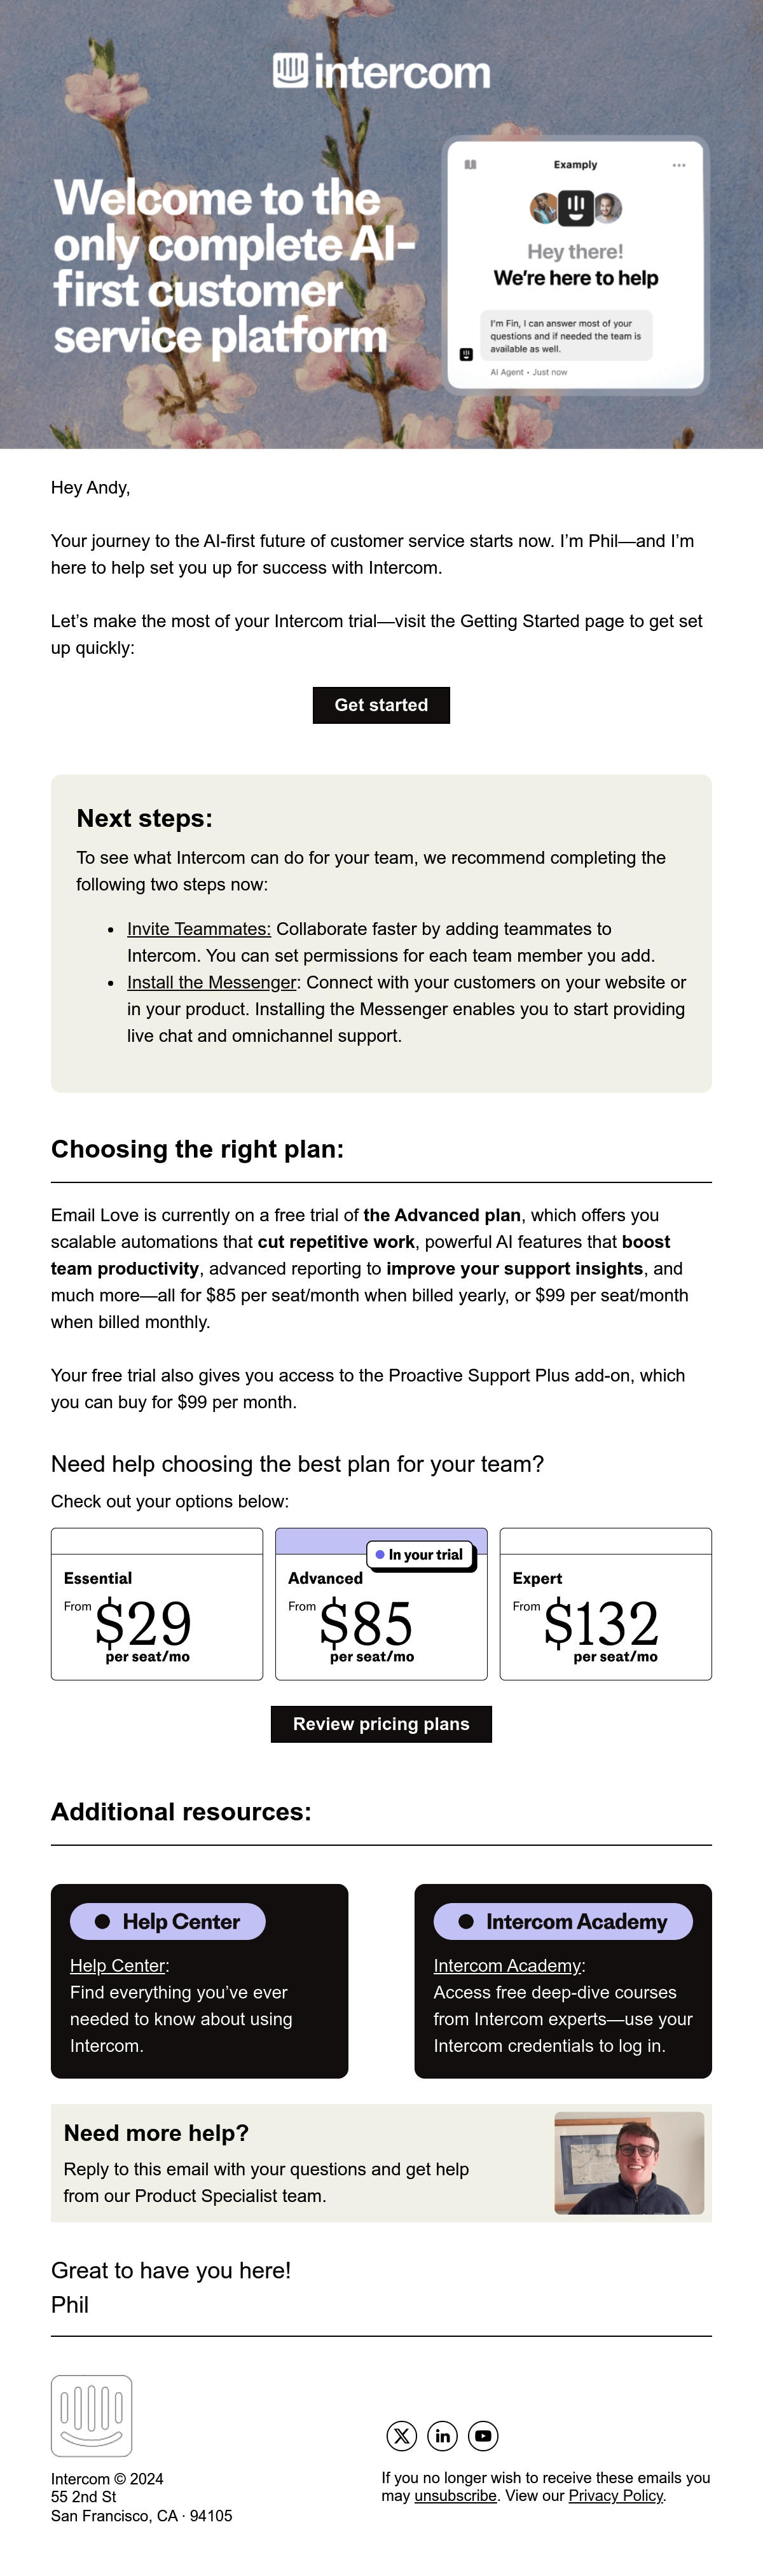Click the Intercom logo in header
The image size is (763, 2576).
pos(381,72)
